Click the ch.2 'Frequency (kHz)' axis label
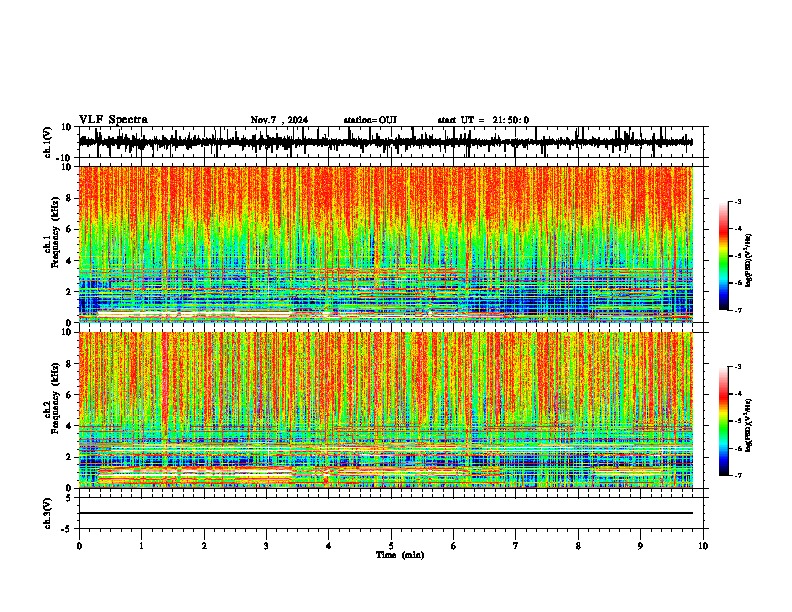The width and height of the screenshot is (792, 612). [55, 398]
